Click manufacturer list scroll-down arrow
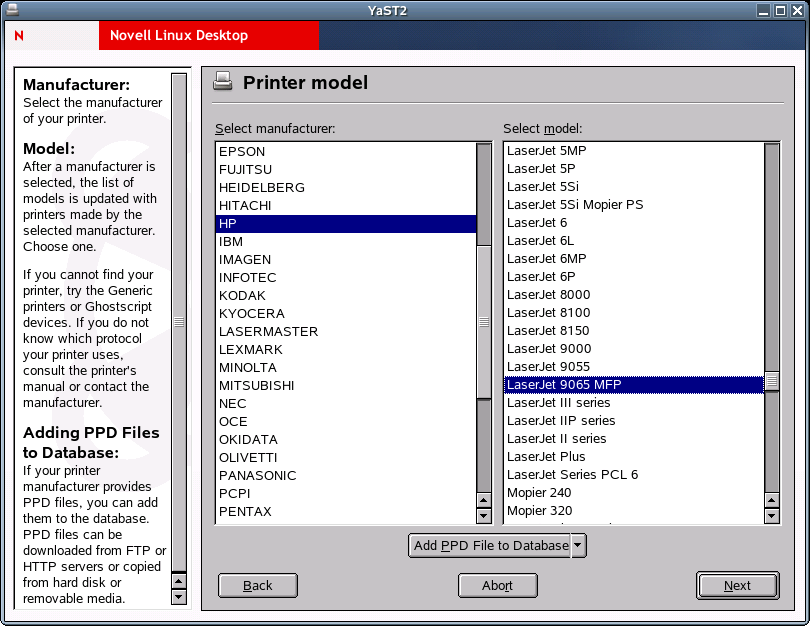 pos(484,515)
